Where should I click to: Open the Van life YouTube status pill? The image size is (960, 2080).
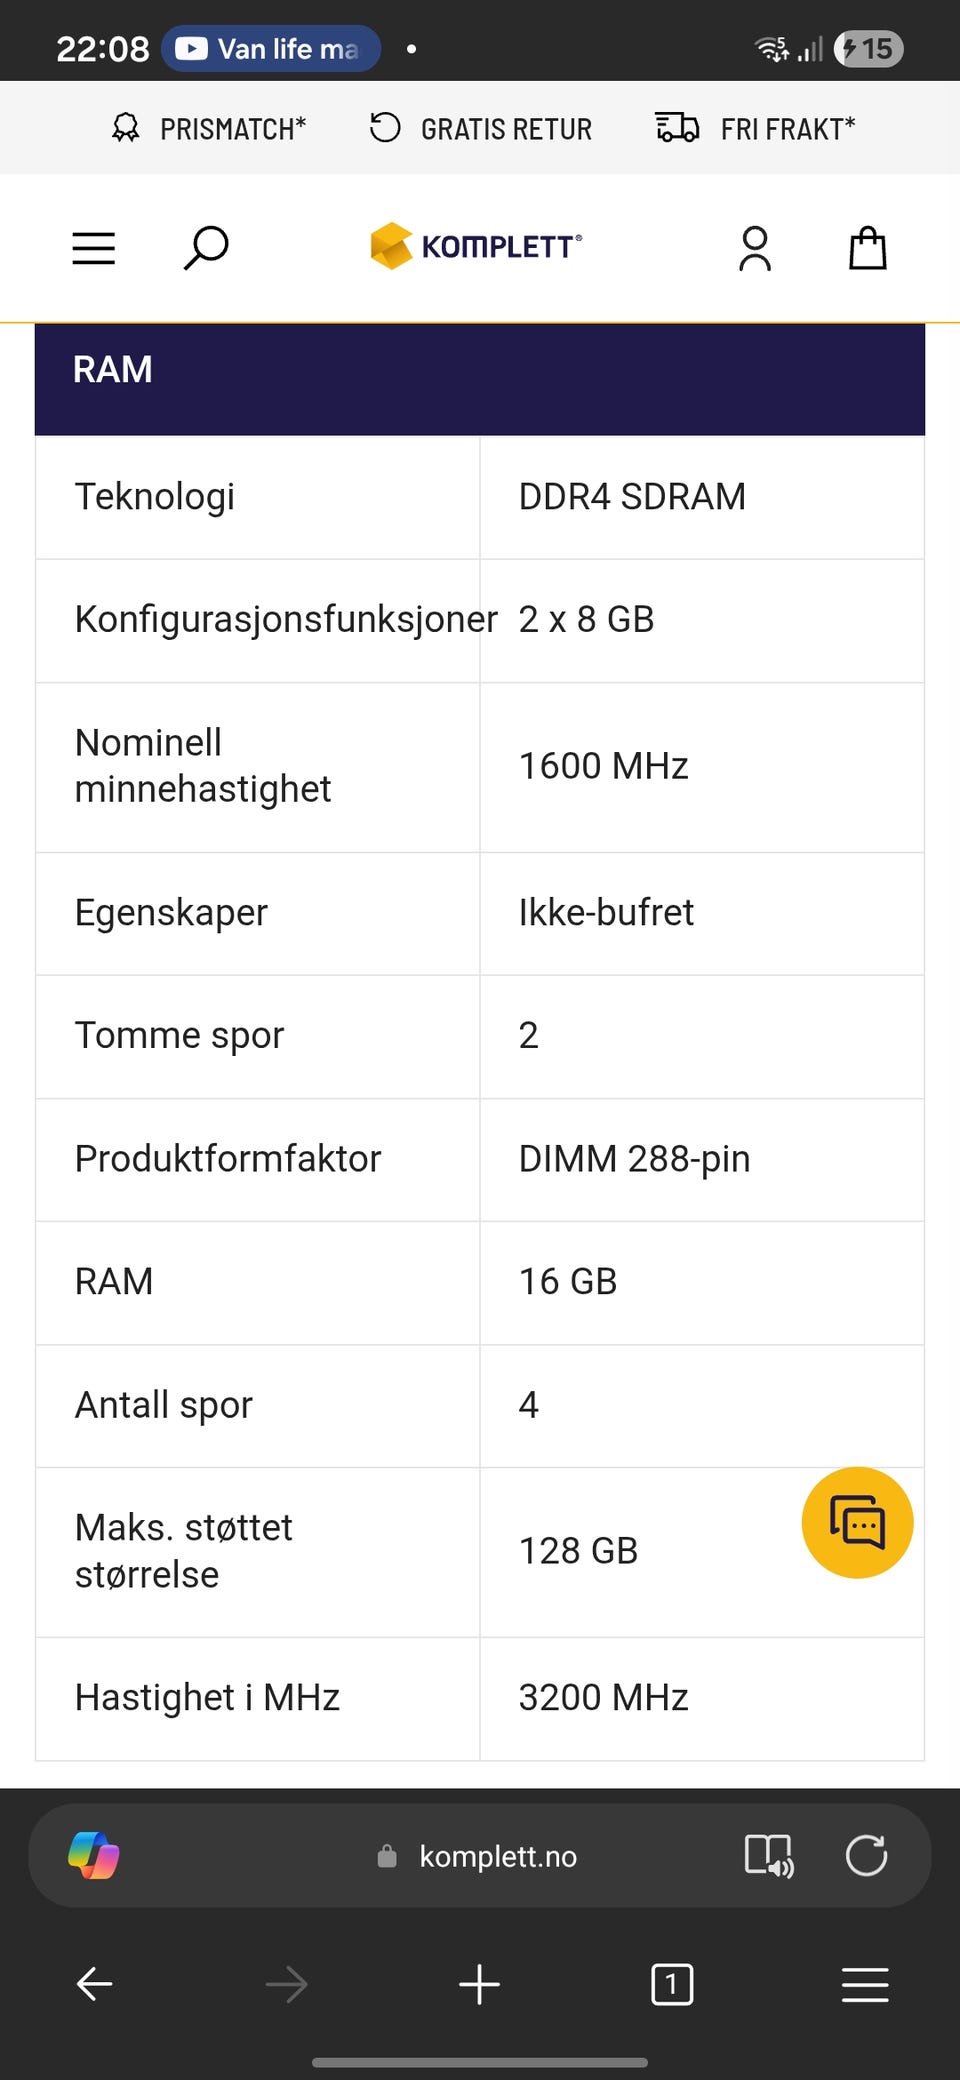coord(270,48)
